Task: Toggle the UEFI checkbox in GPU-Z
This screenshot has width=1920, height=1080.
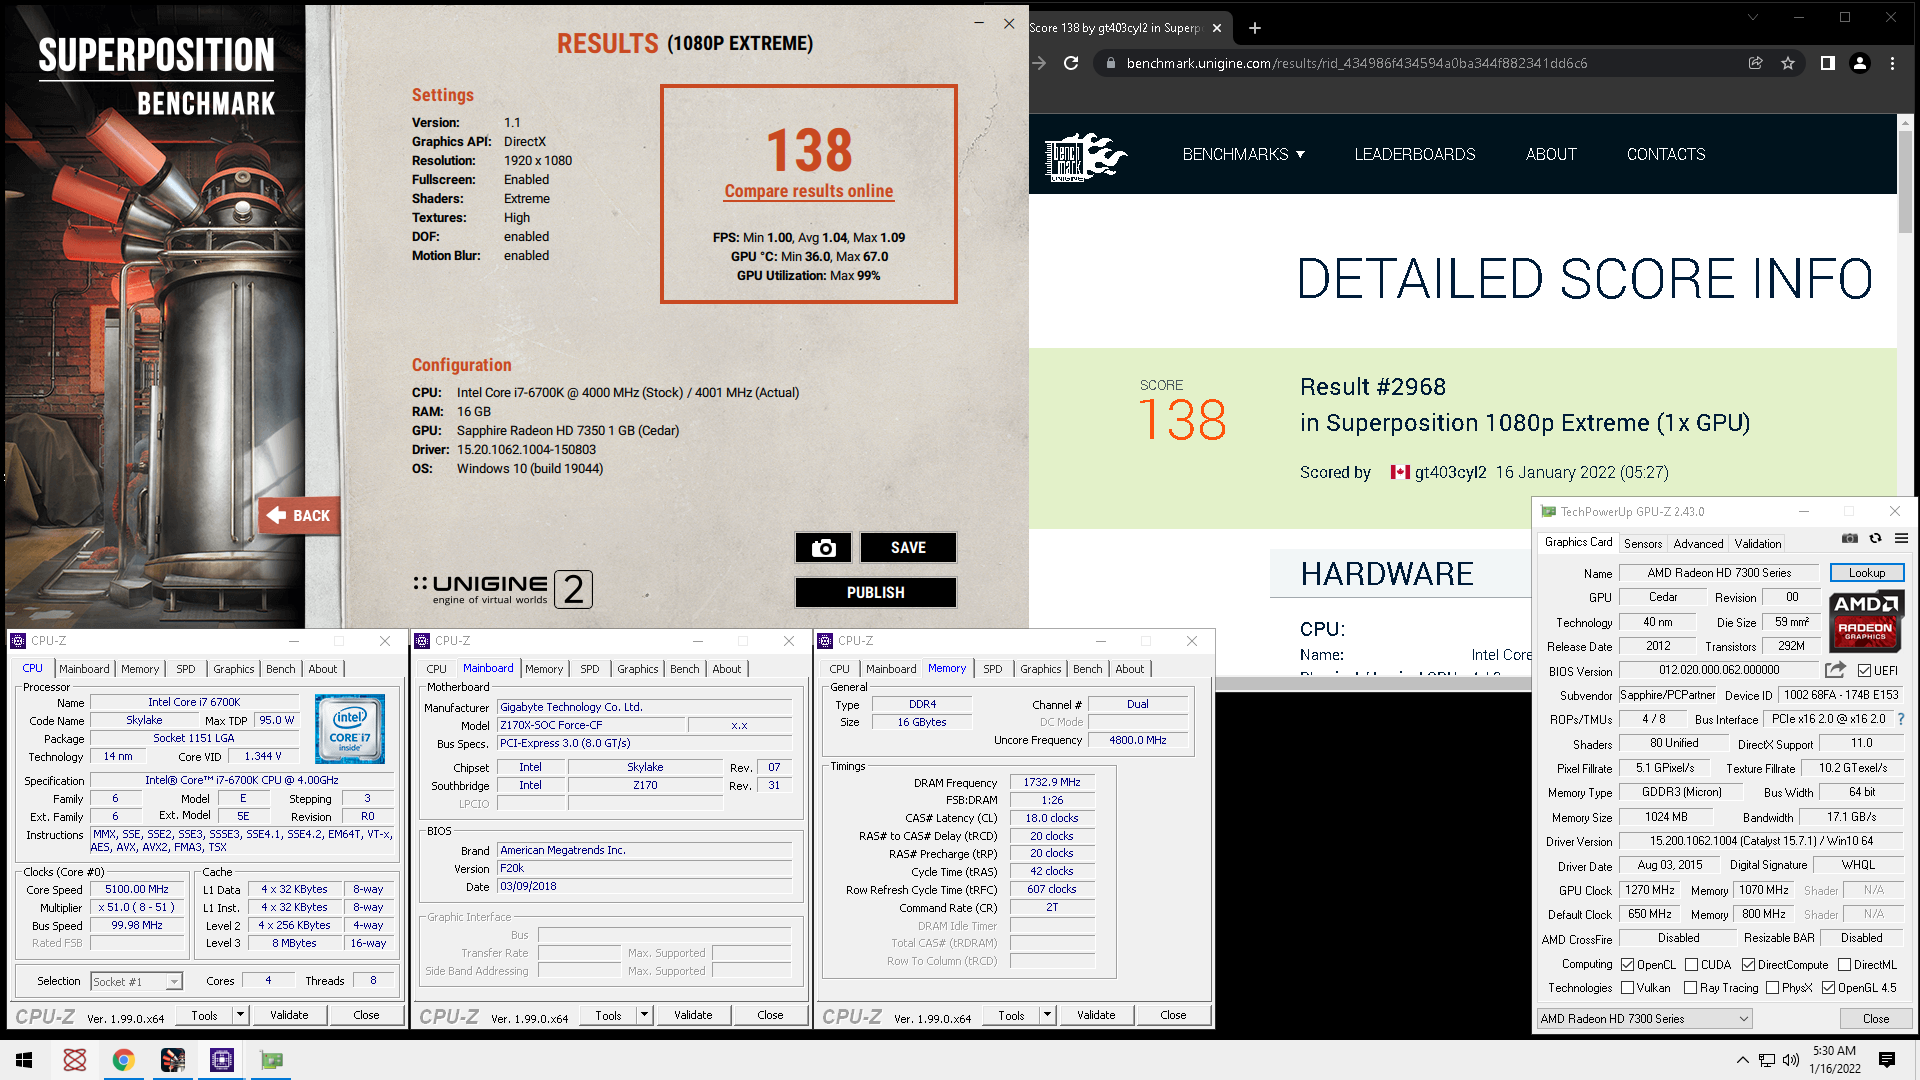Action: coord(1864,670)
